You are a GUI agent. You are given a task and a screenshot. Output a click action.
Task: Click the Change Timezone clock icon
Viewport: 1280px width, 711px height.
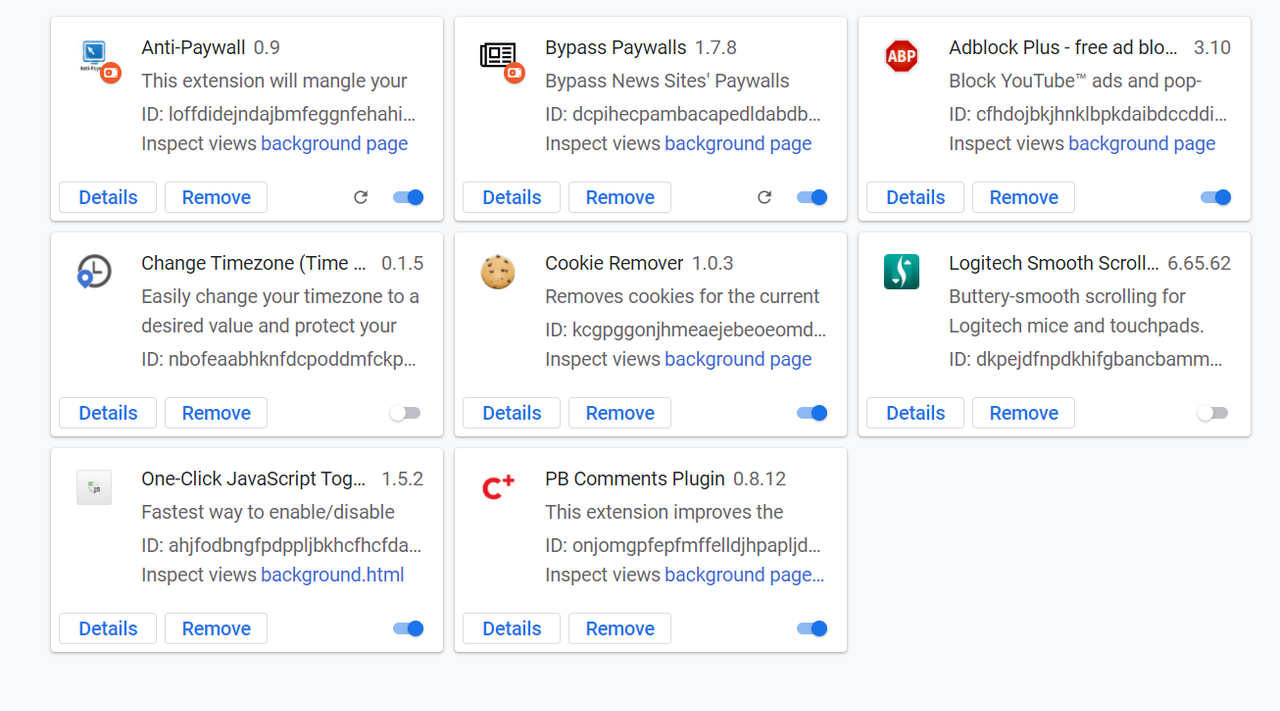point(94,272)
